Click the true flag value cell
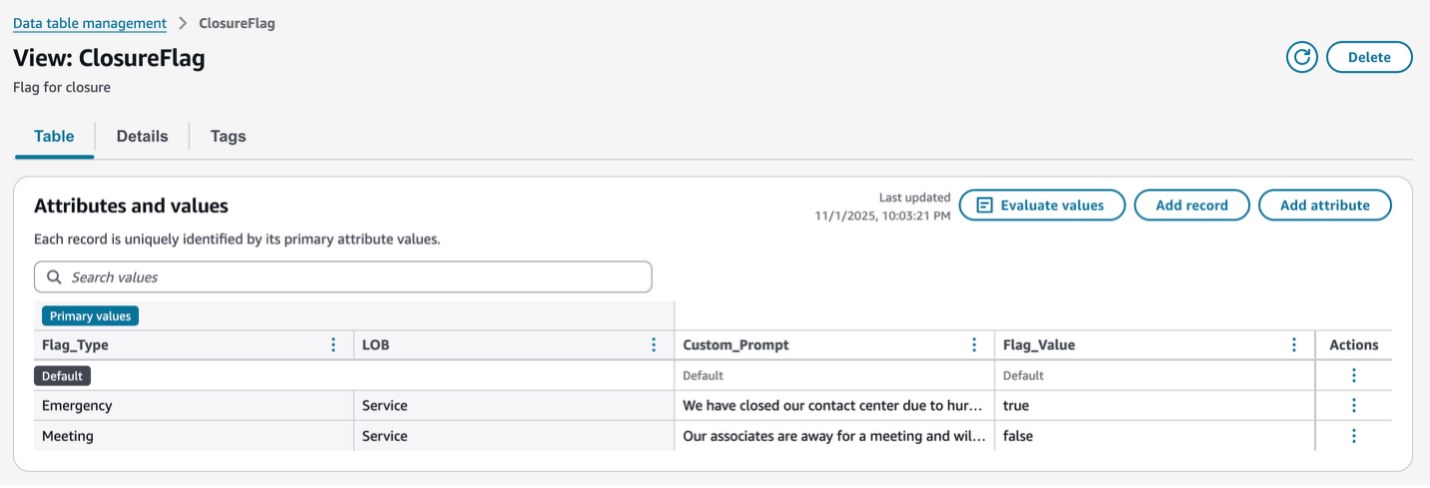This screenshot has height=488, width=1430. click(1154, 406)
